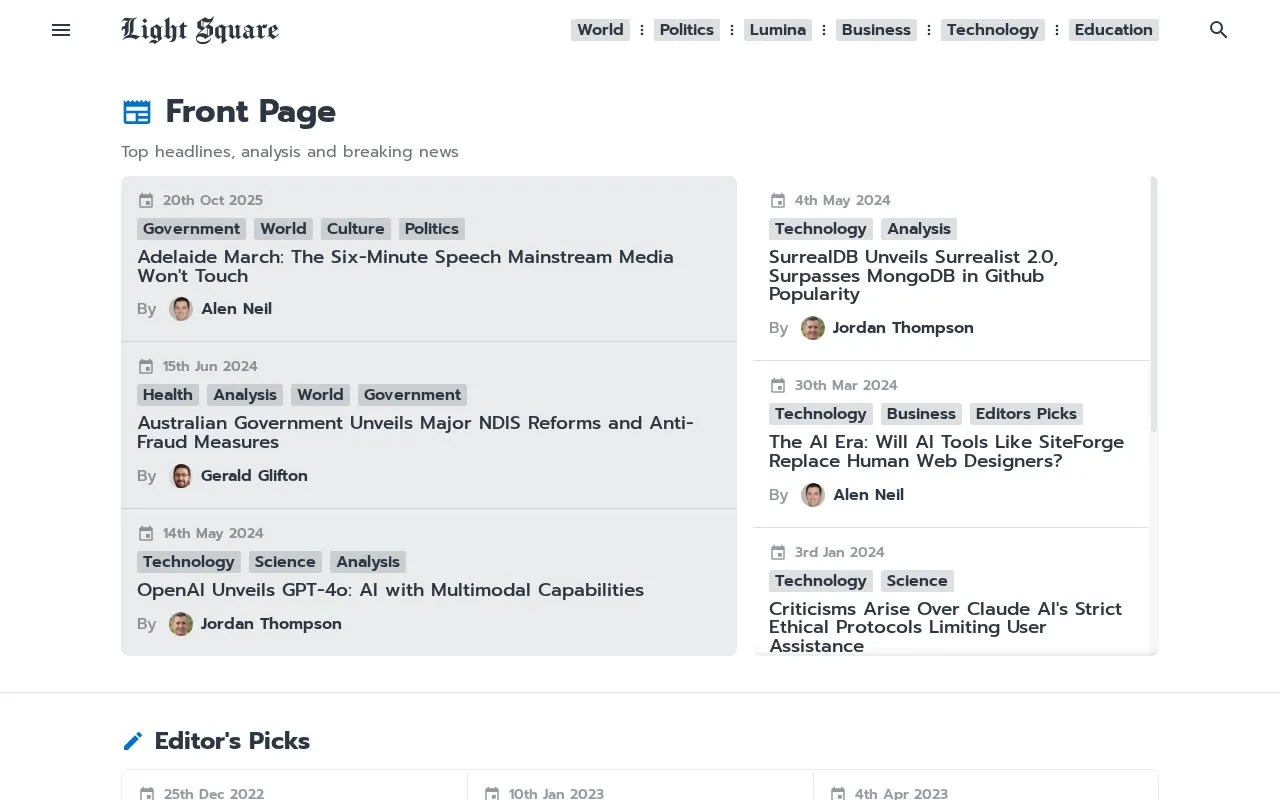Click Alen Neil's avatar on Adelaide March article

[181, 309]
